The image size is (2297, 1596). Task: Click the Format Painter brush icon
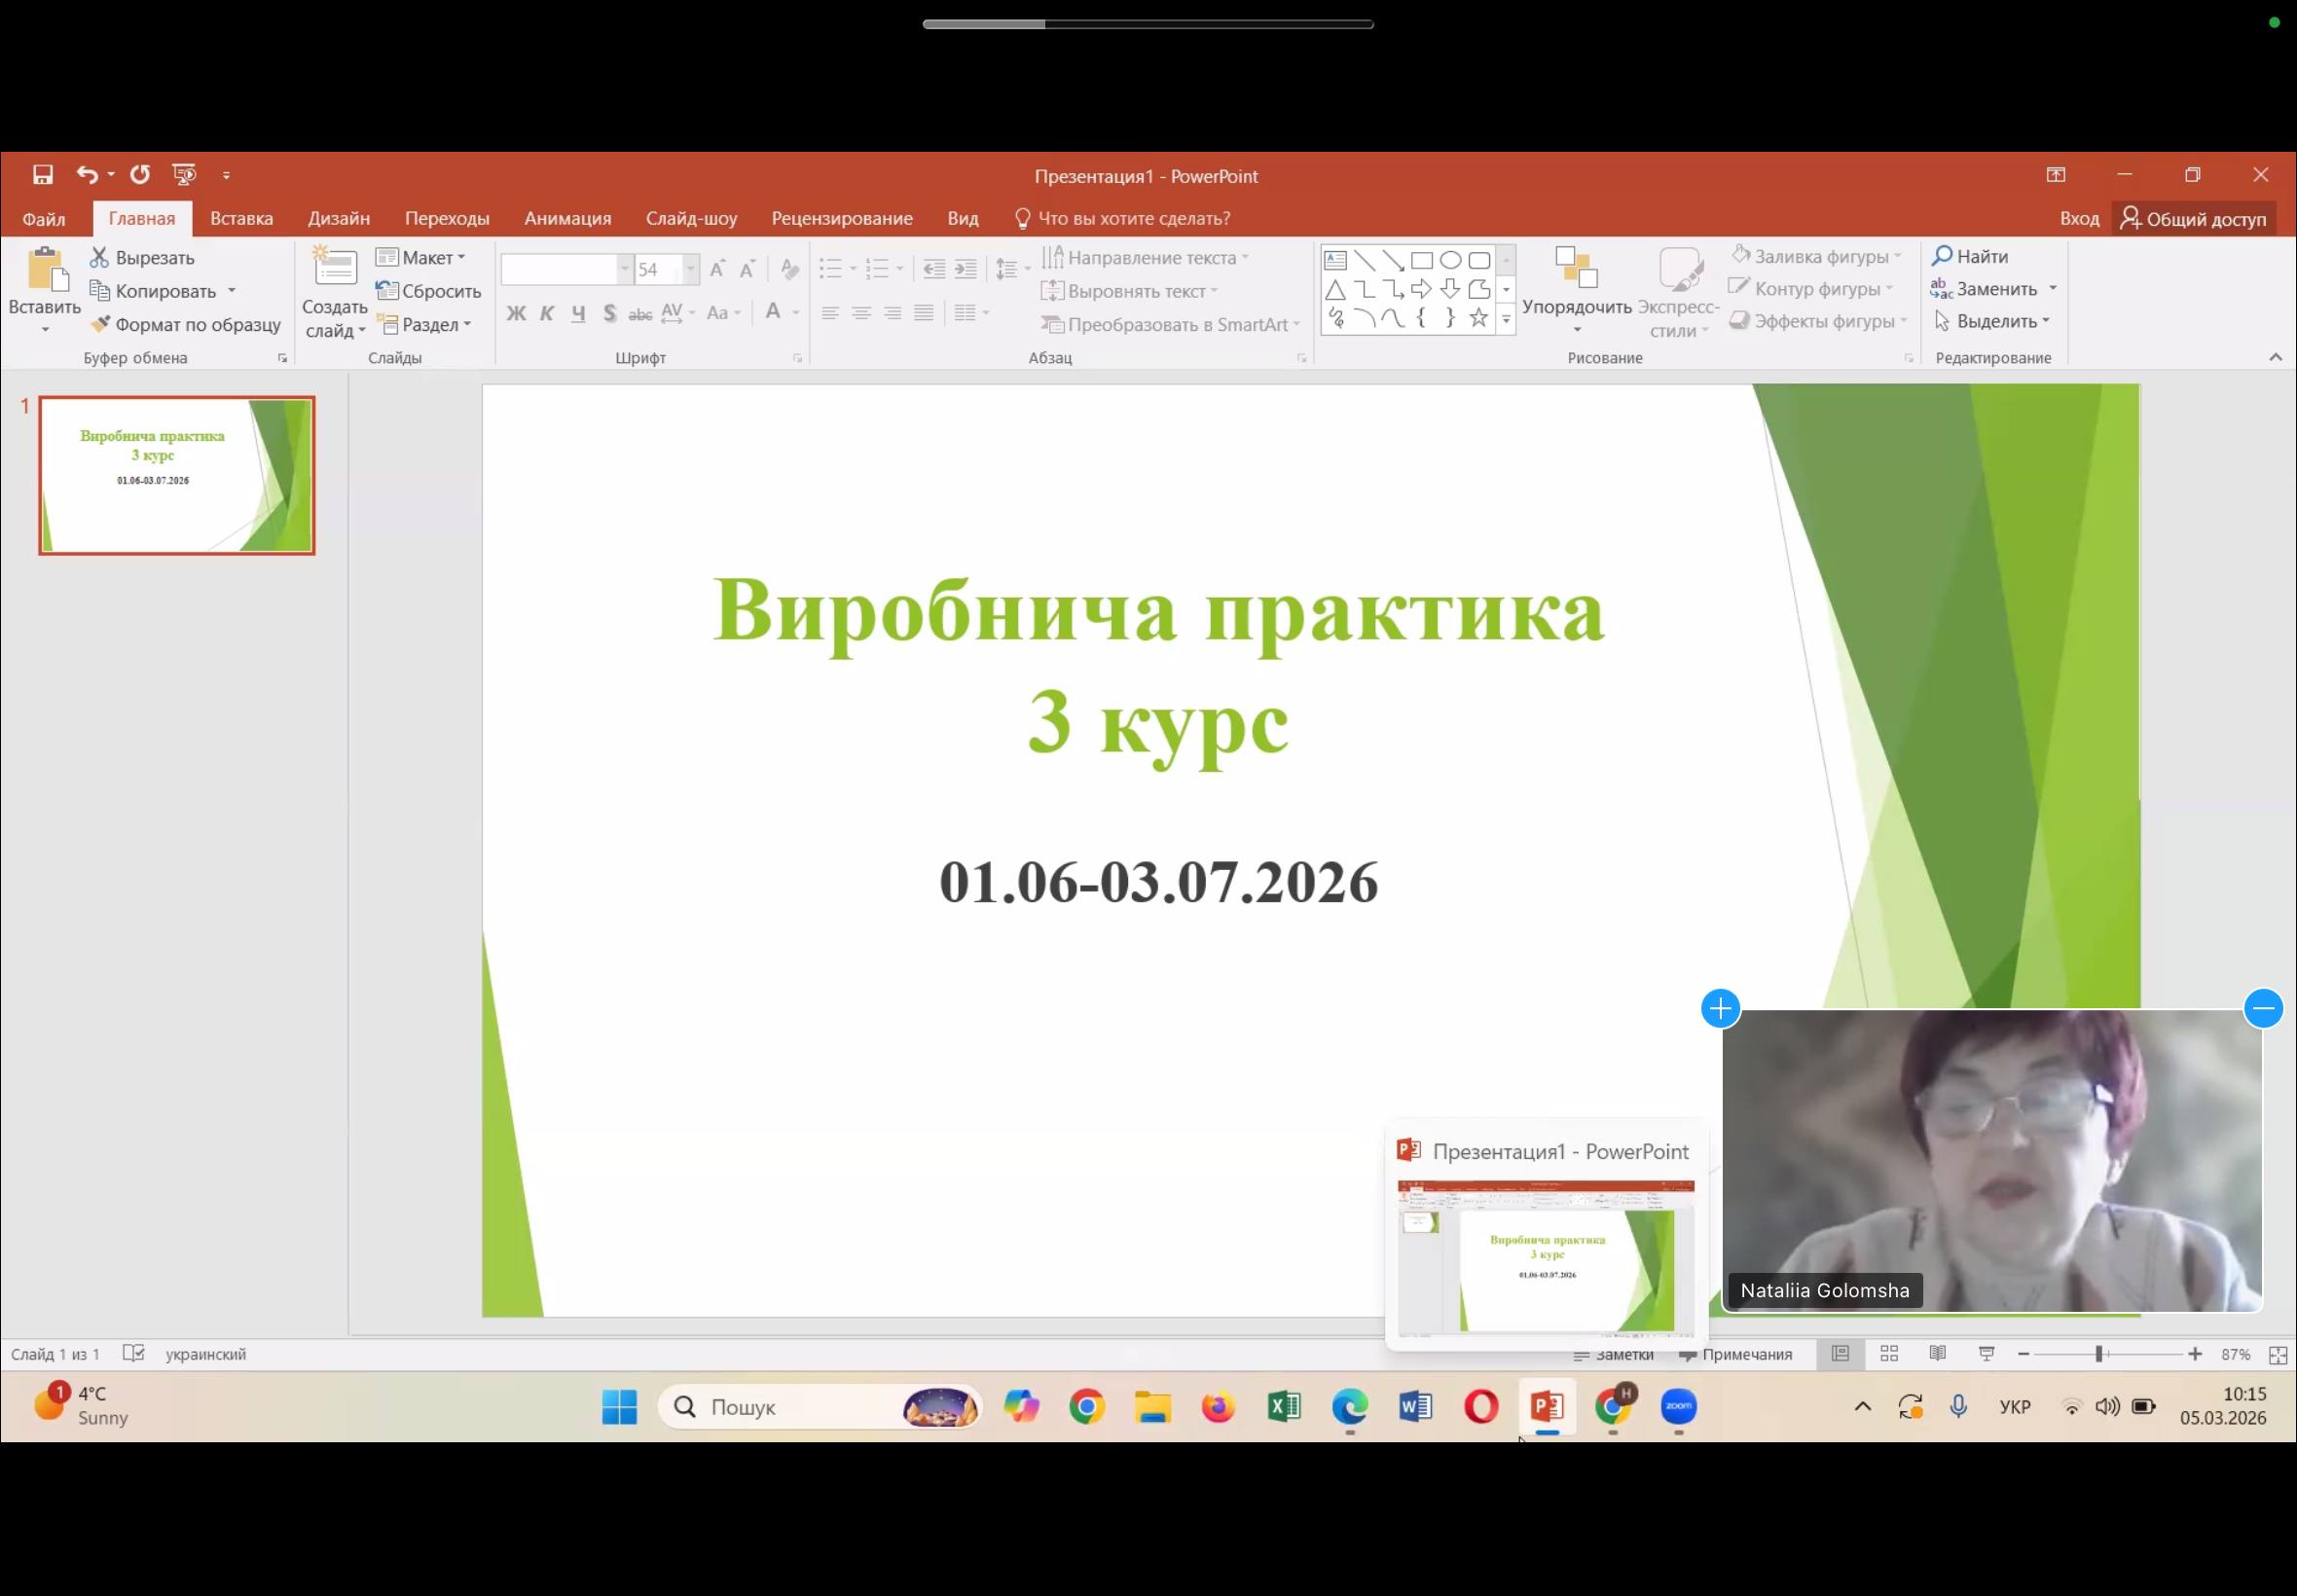coord(100,324)
